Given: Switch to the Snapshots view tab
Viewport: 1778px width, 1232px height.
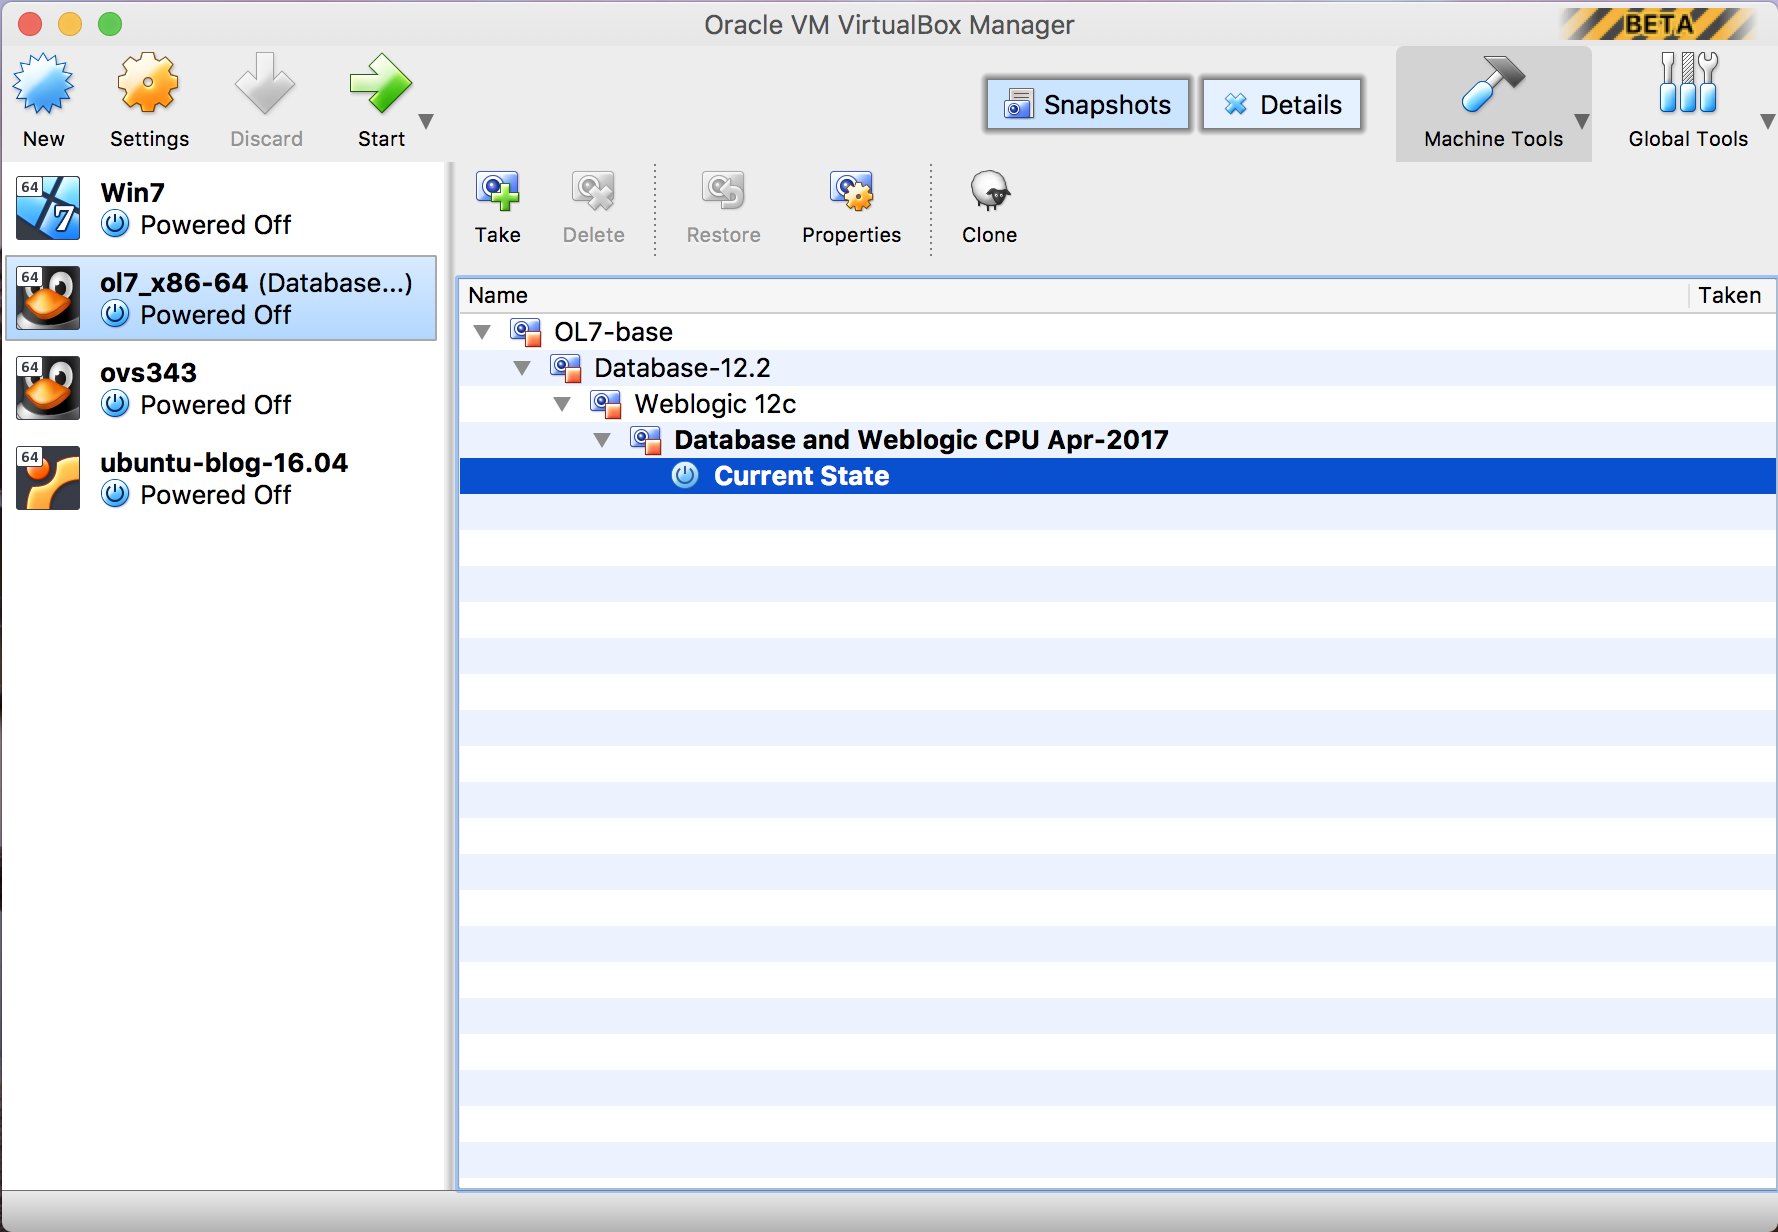Looking at the screenshot, I should [x=1086, y=104].
